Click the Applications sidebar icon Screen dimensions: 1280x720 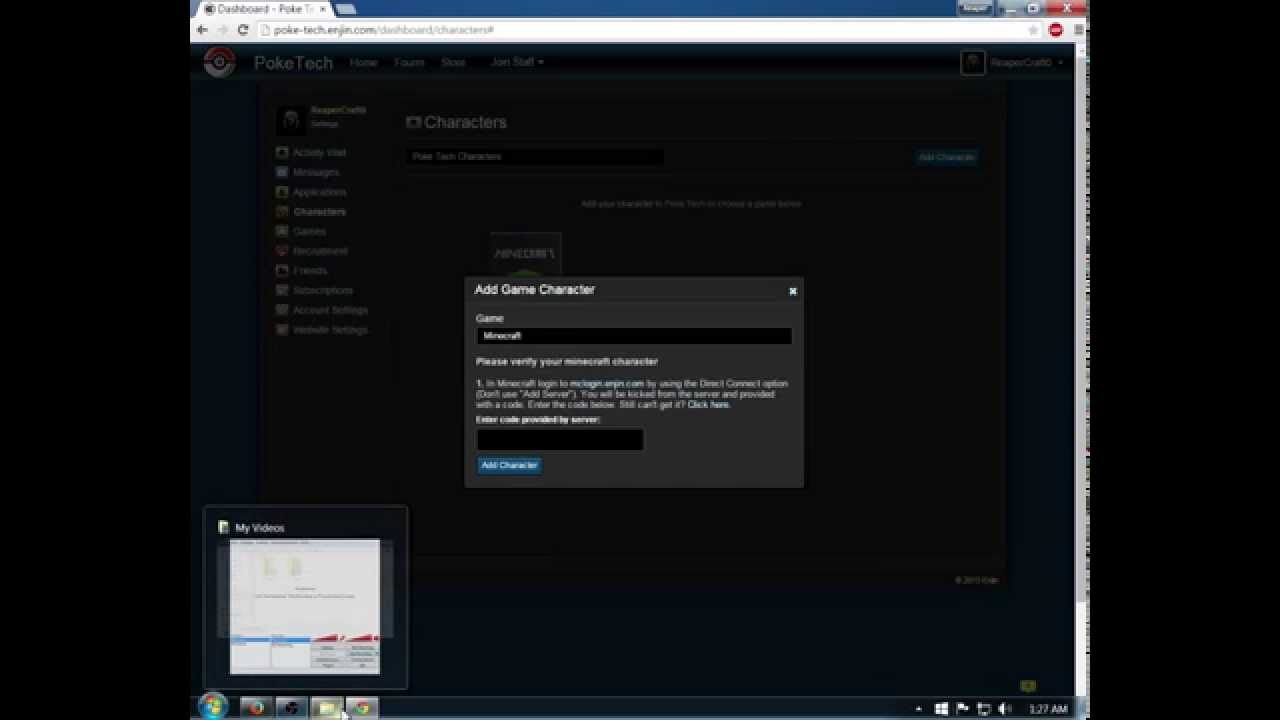coord(282,192)
